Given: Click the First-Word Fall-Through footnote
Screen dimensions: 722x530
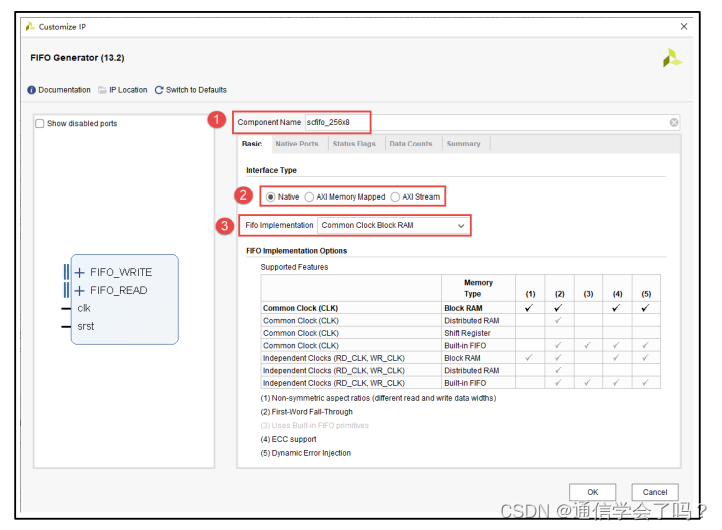Looking at the screenshot, I should (x=307, y=412).
